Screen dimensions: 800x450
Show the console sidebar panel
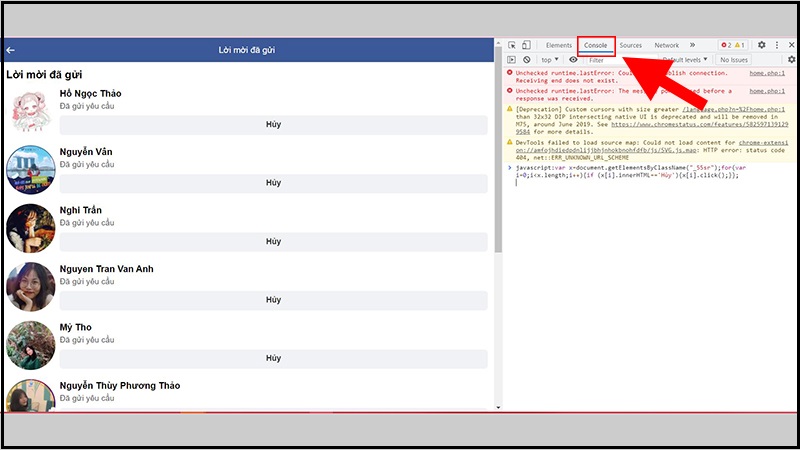(512, 60)
